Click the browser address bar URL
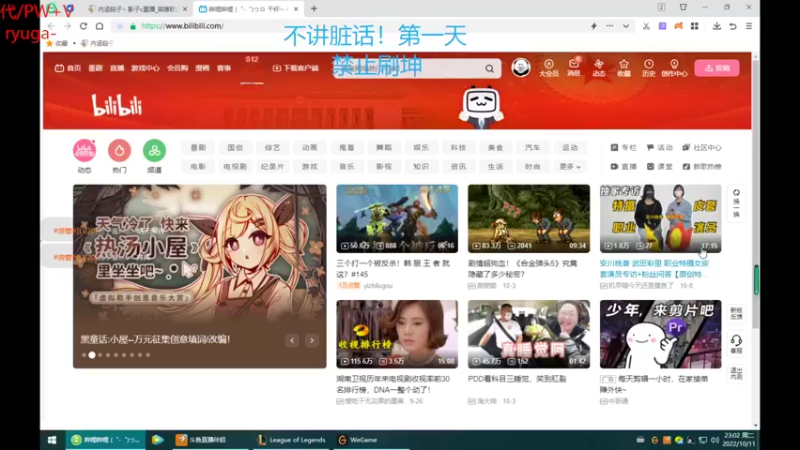 183,26
